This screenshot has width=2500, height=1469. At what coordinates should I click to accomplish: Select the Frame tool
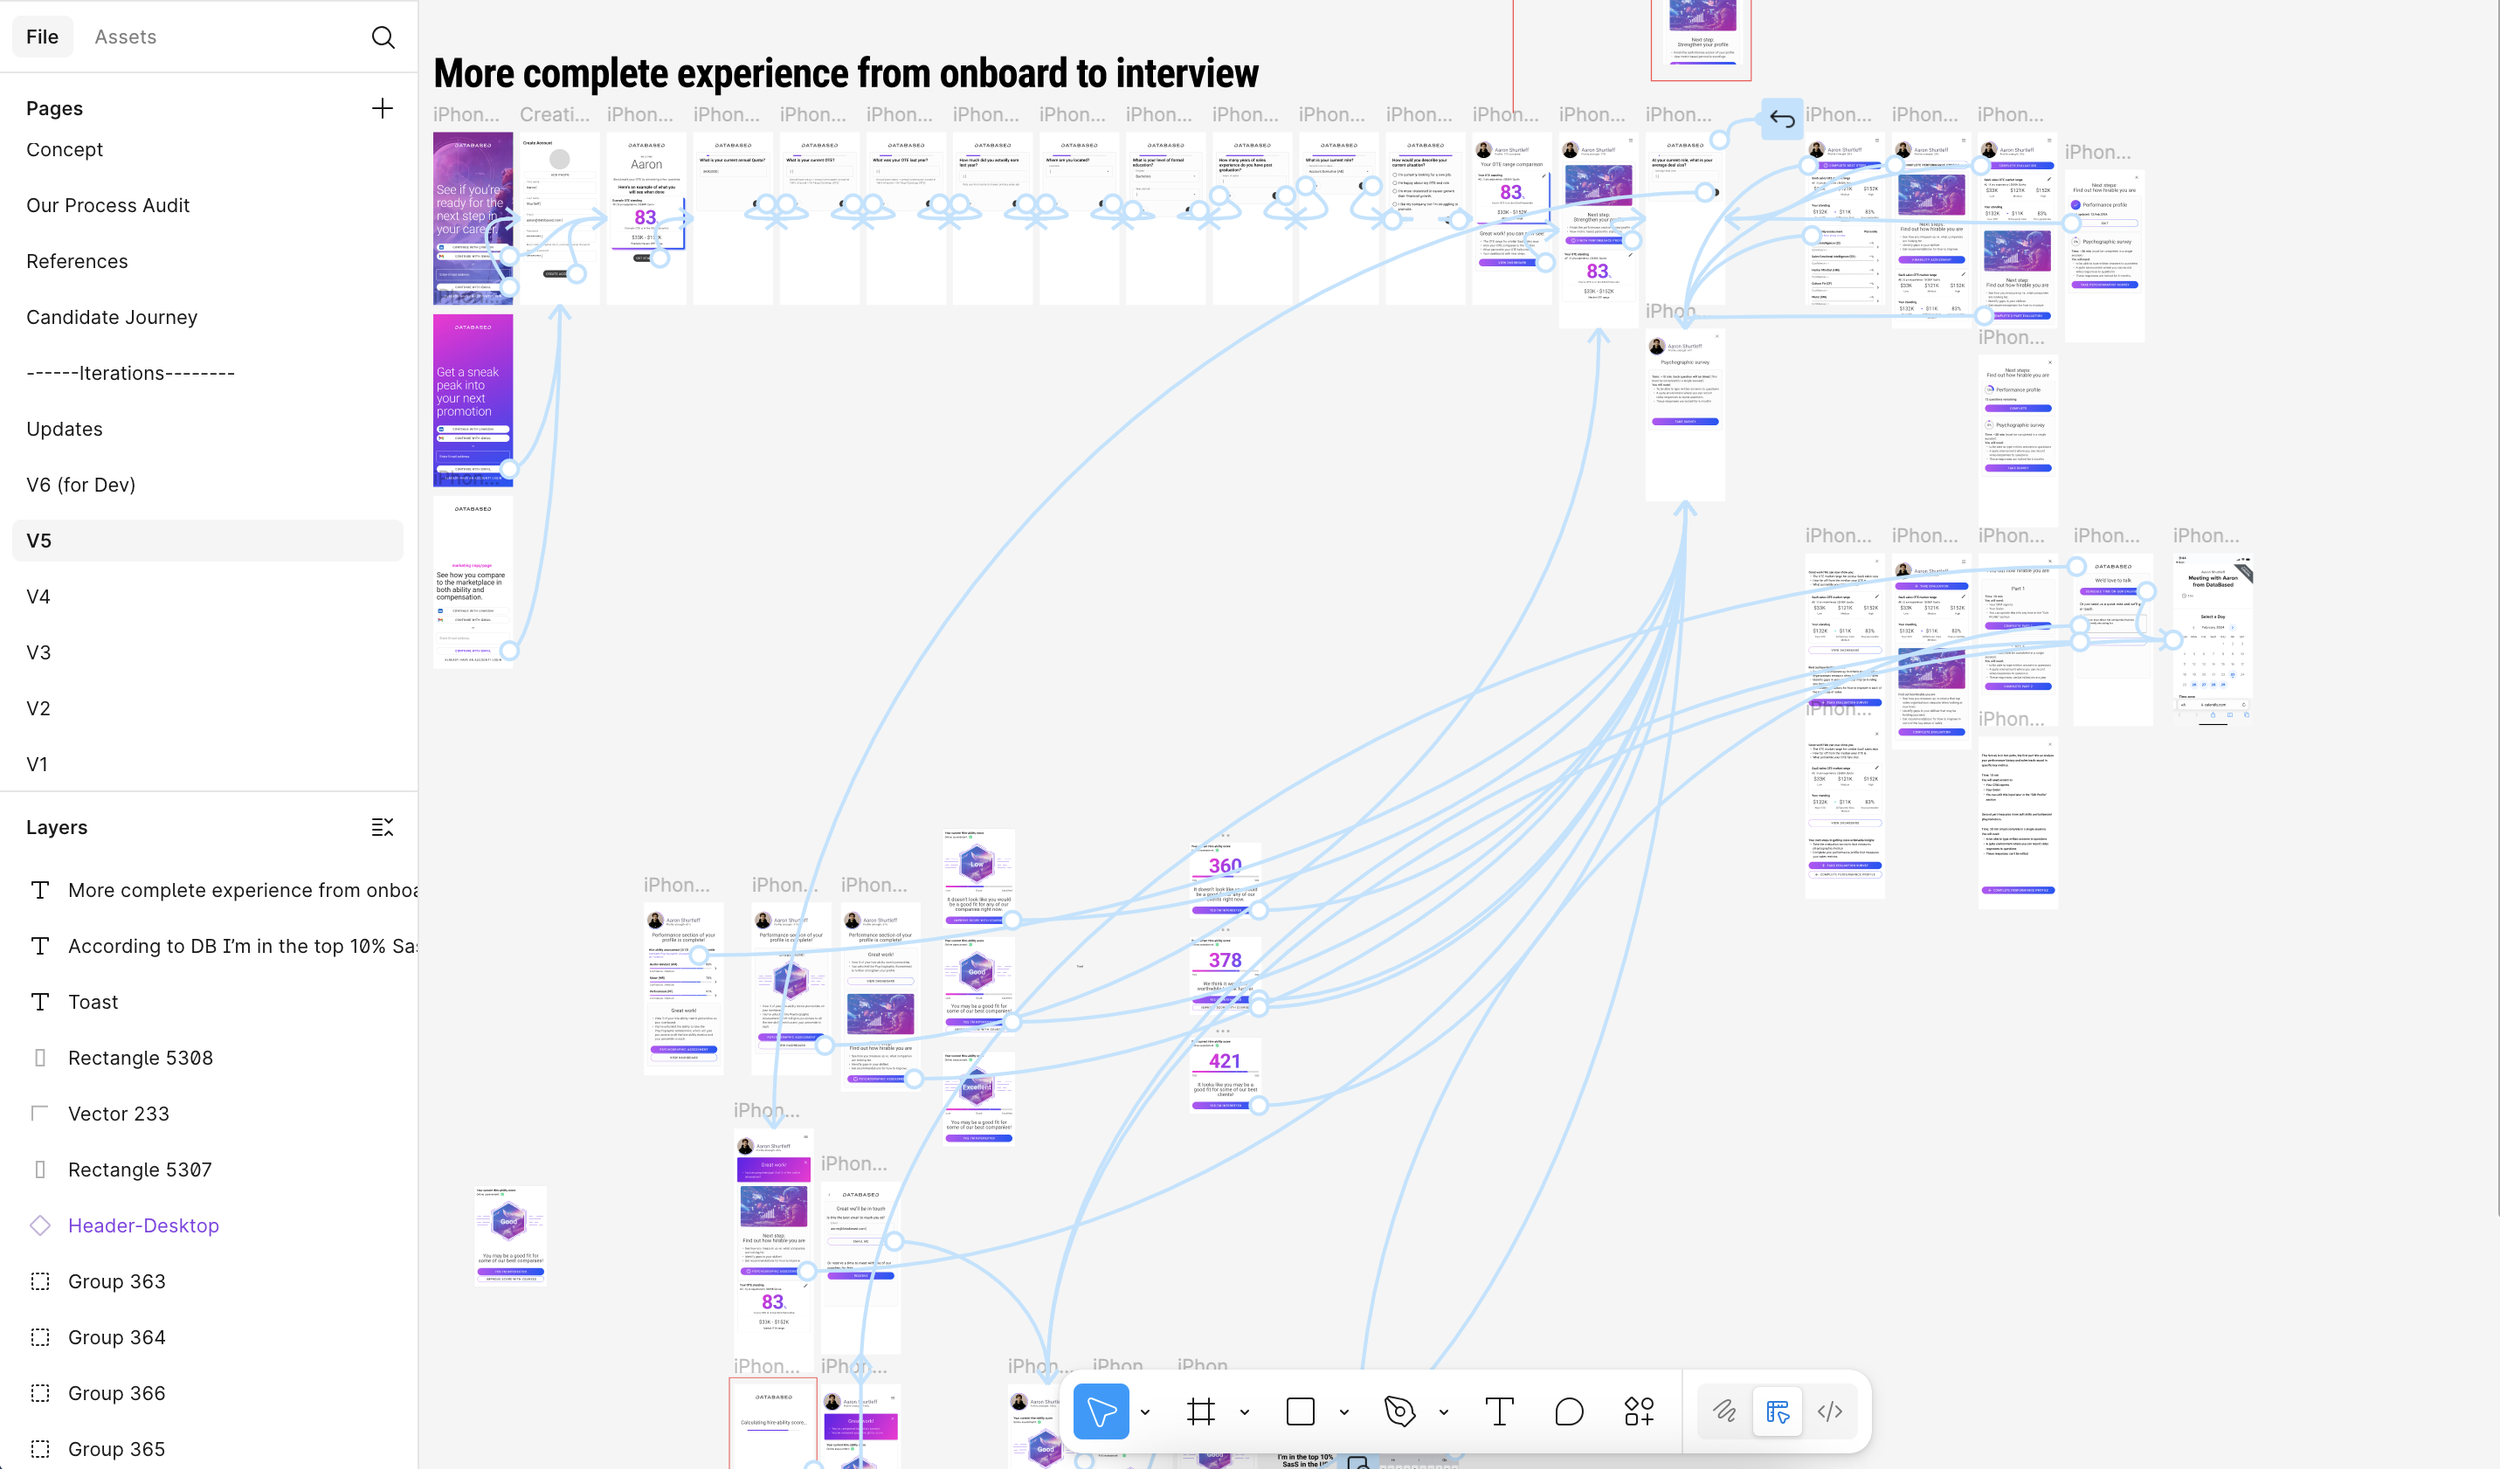(x=1200, y=1411)
